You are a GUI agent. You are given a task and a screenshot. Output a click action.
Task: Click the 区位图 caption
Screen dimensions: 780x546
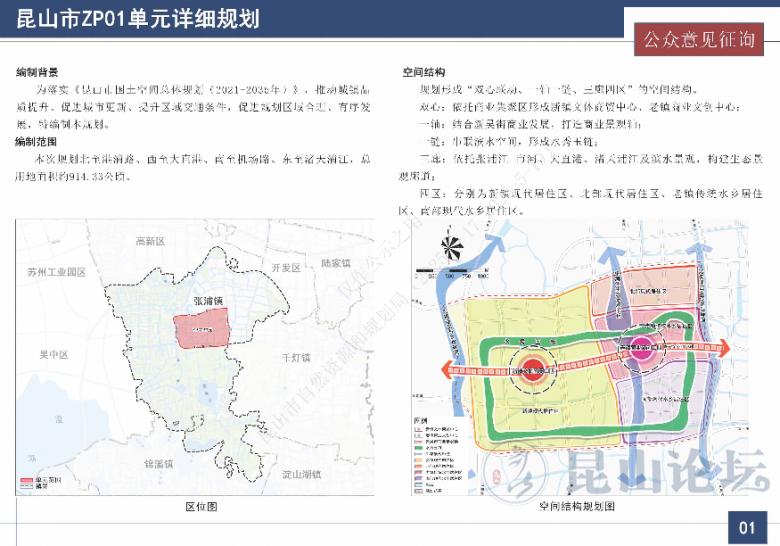point(201,507)
